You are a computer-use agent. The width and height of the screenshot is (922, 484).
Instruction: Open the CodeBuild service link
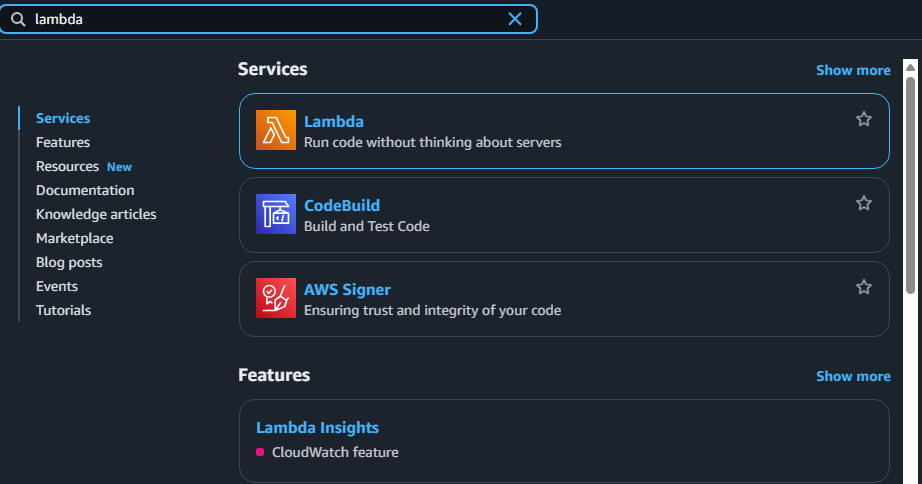coord(342,206)
